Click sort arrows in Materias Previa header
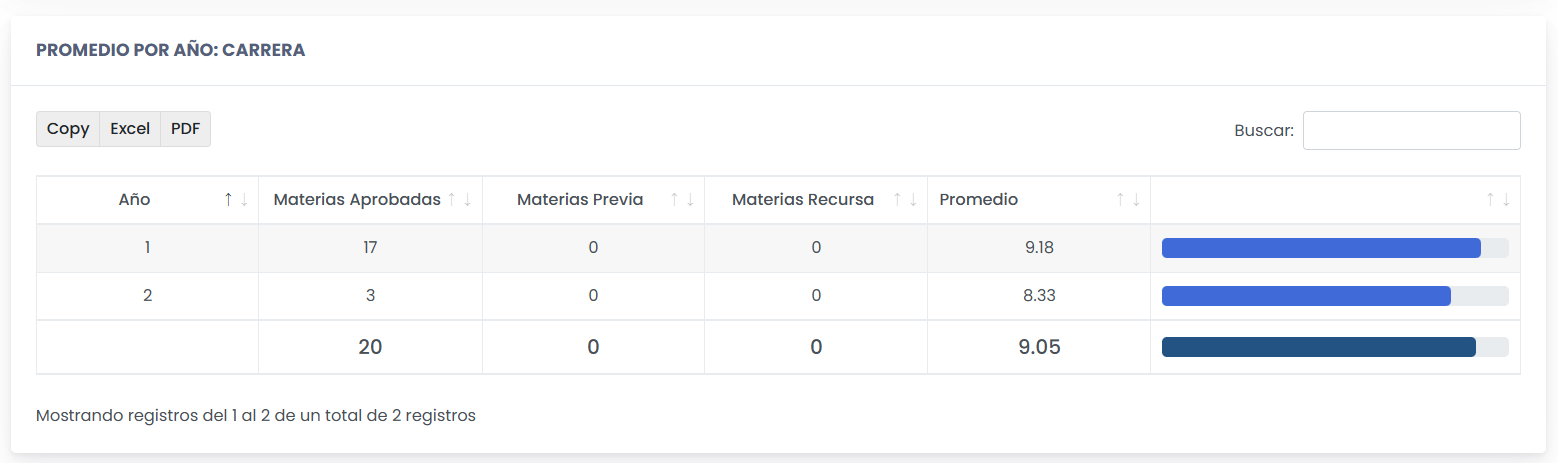This screenshot has width=1558, height=463. click(x=682, y=200)
